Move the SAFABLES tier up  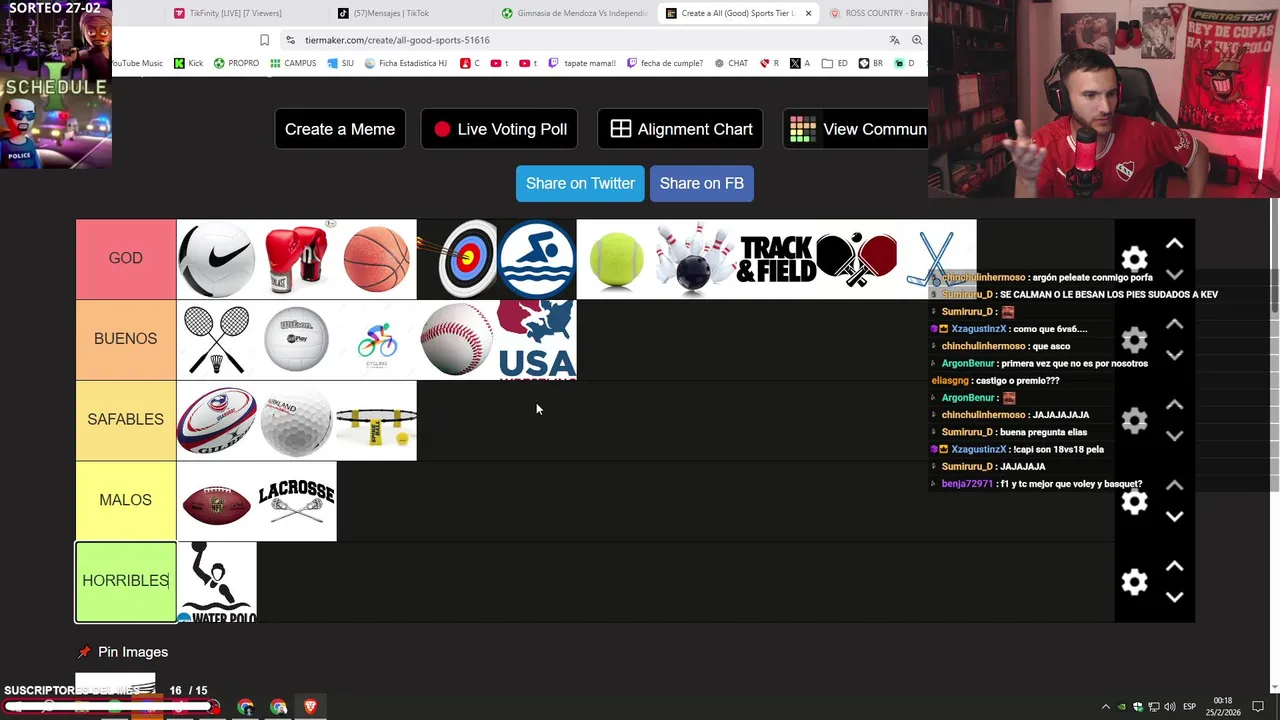1174,405
